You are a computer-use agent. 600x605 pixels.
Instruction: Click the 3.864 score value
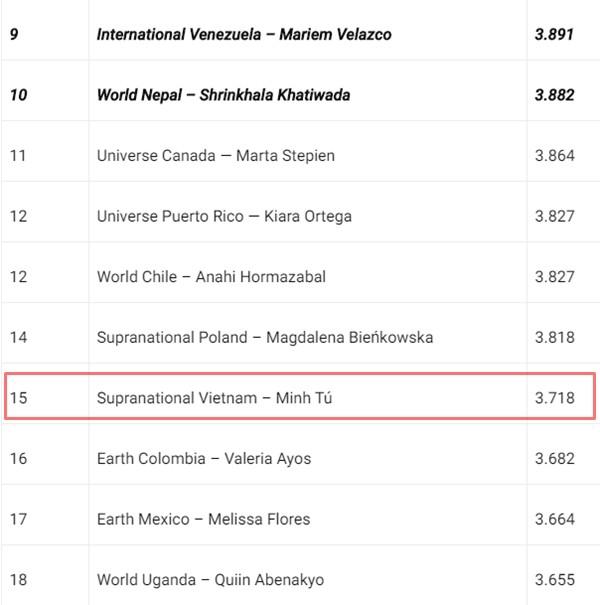point(554,156)
